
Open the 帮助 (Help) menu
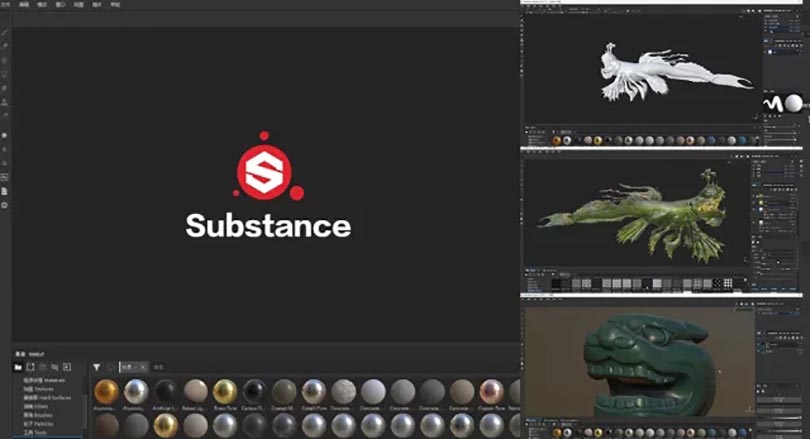tap(115, 4)
